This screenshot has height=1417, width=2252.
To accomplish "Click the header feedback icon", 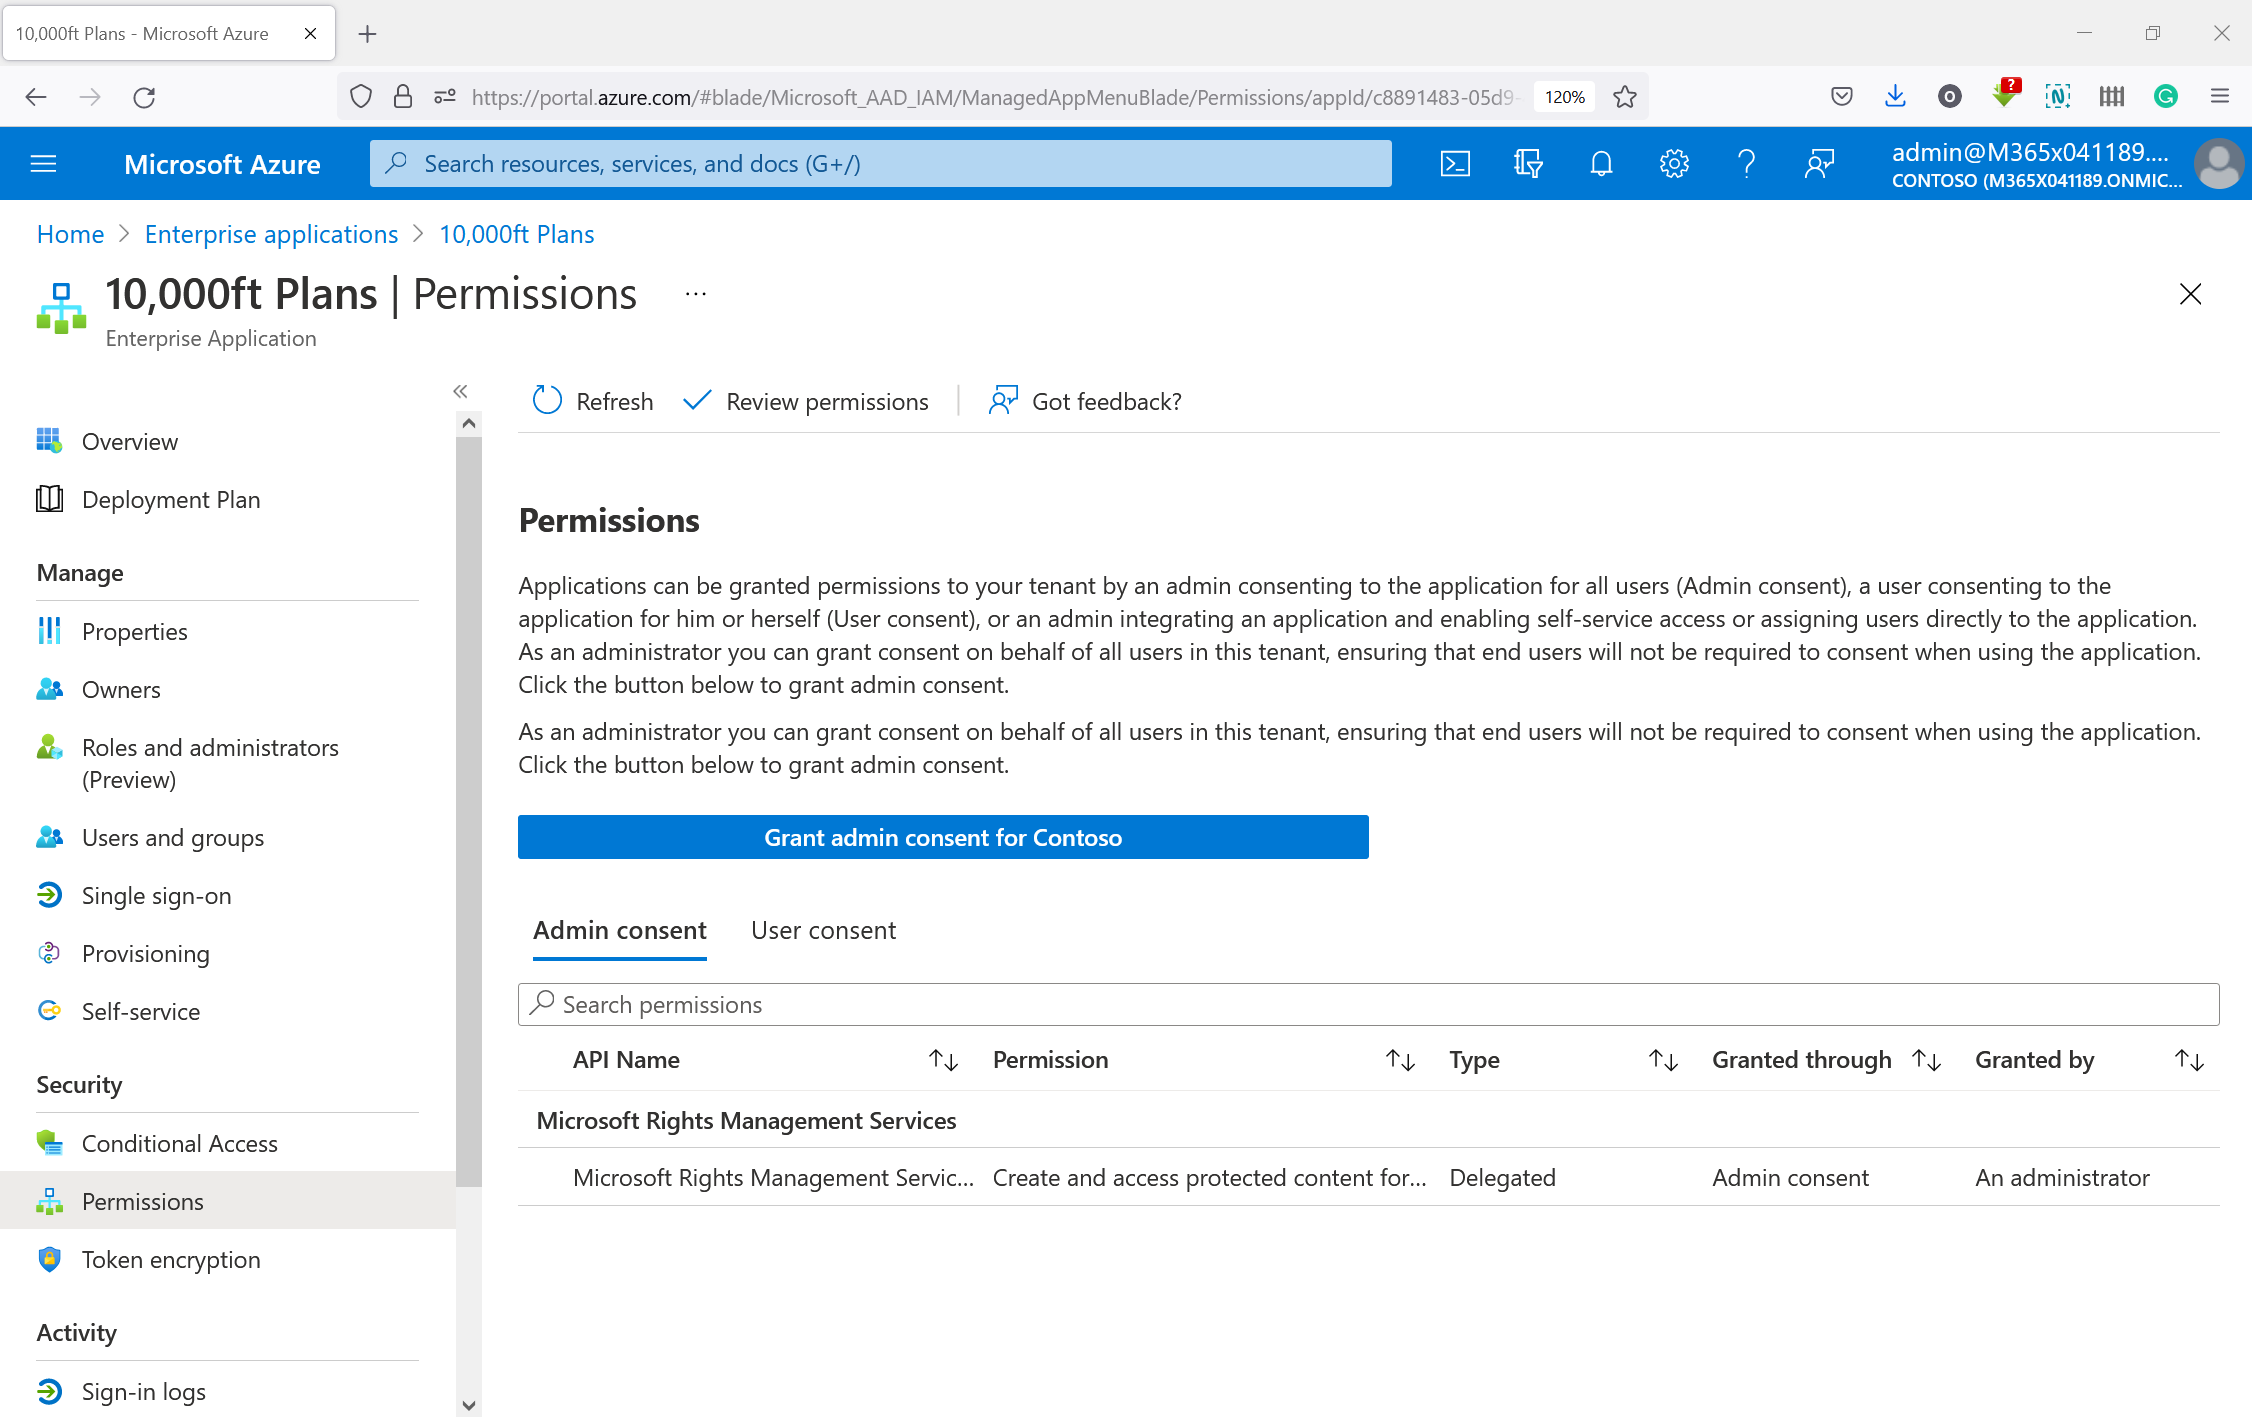I will 1819,163.
